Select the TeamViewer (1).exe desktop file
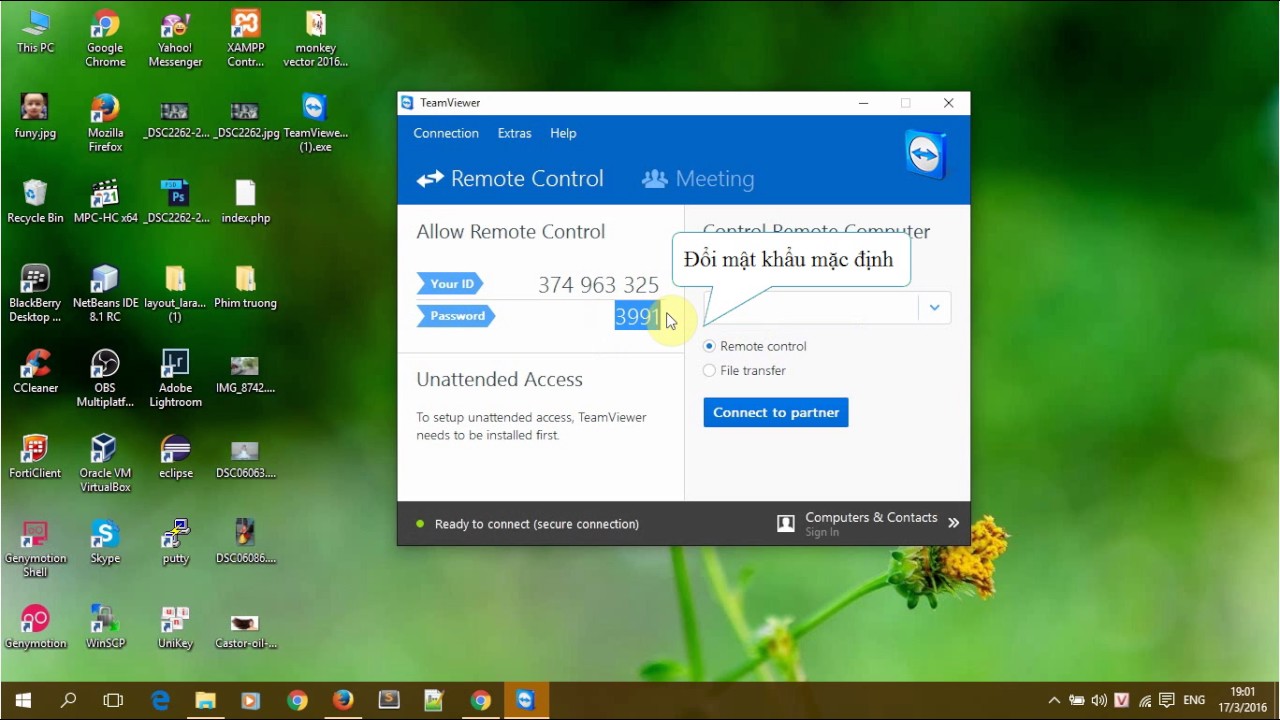1280x720 pixels. (316, 124)
